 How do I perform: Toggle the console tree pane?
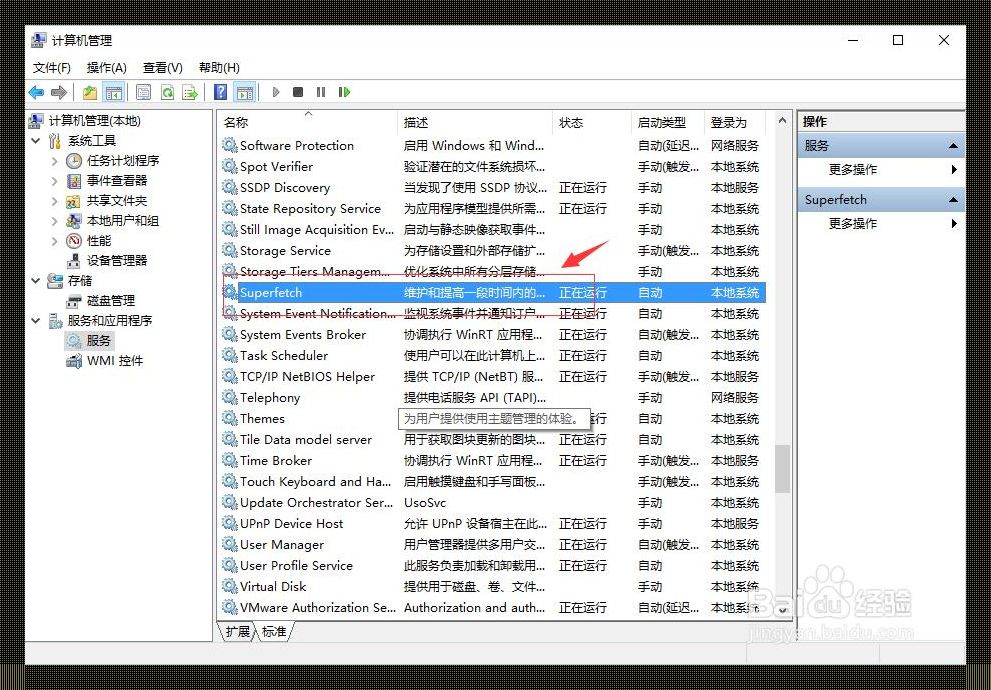click(115, 92)
